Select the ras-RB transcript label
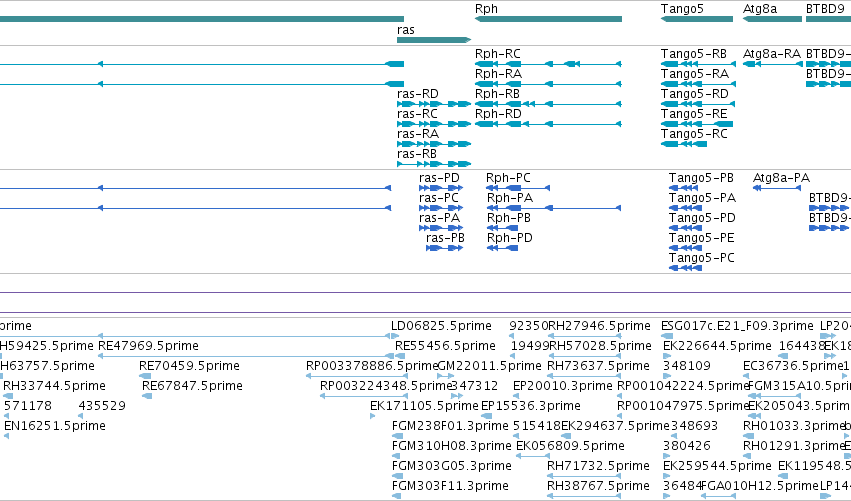 tap(417, 154)
